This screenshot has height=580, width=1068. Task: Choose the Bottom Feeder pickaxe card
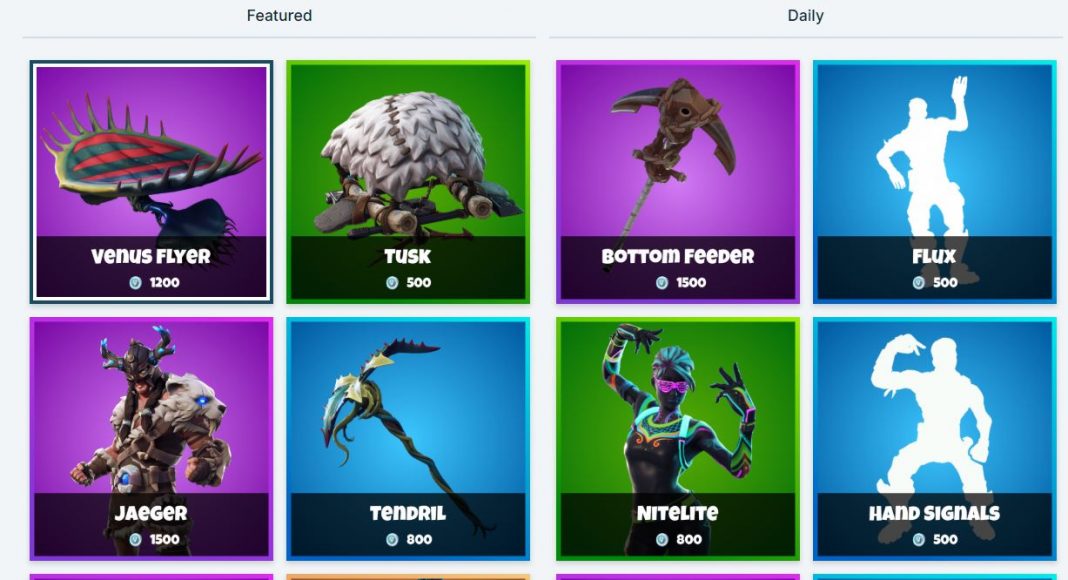tap(678, 182)
